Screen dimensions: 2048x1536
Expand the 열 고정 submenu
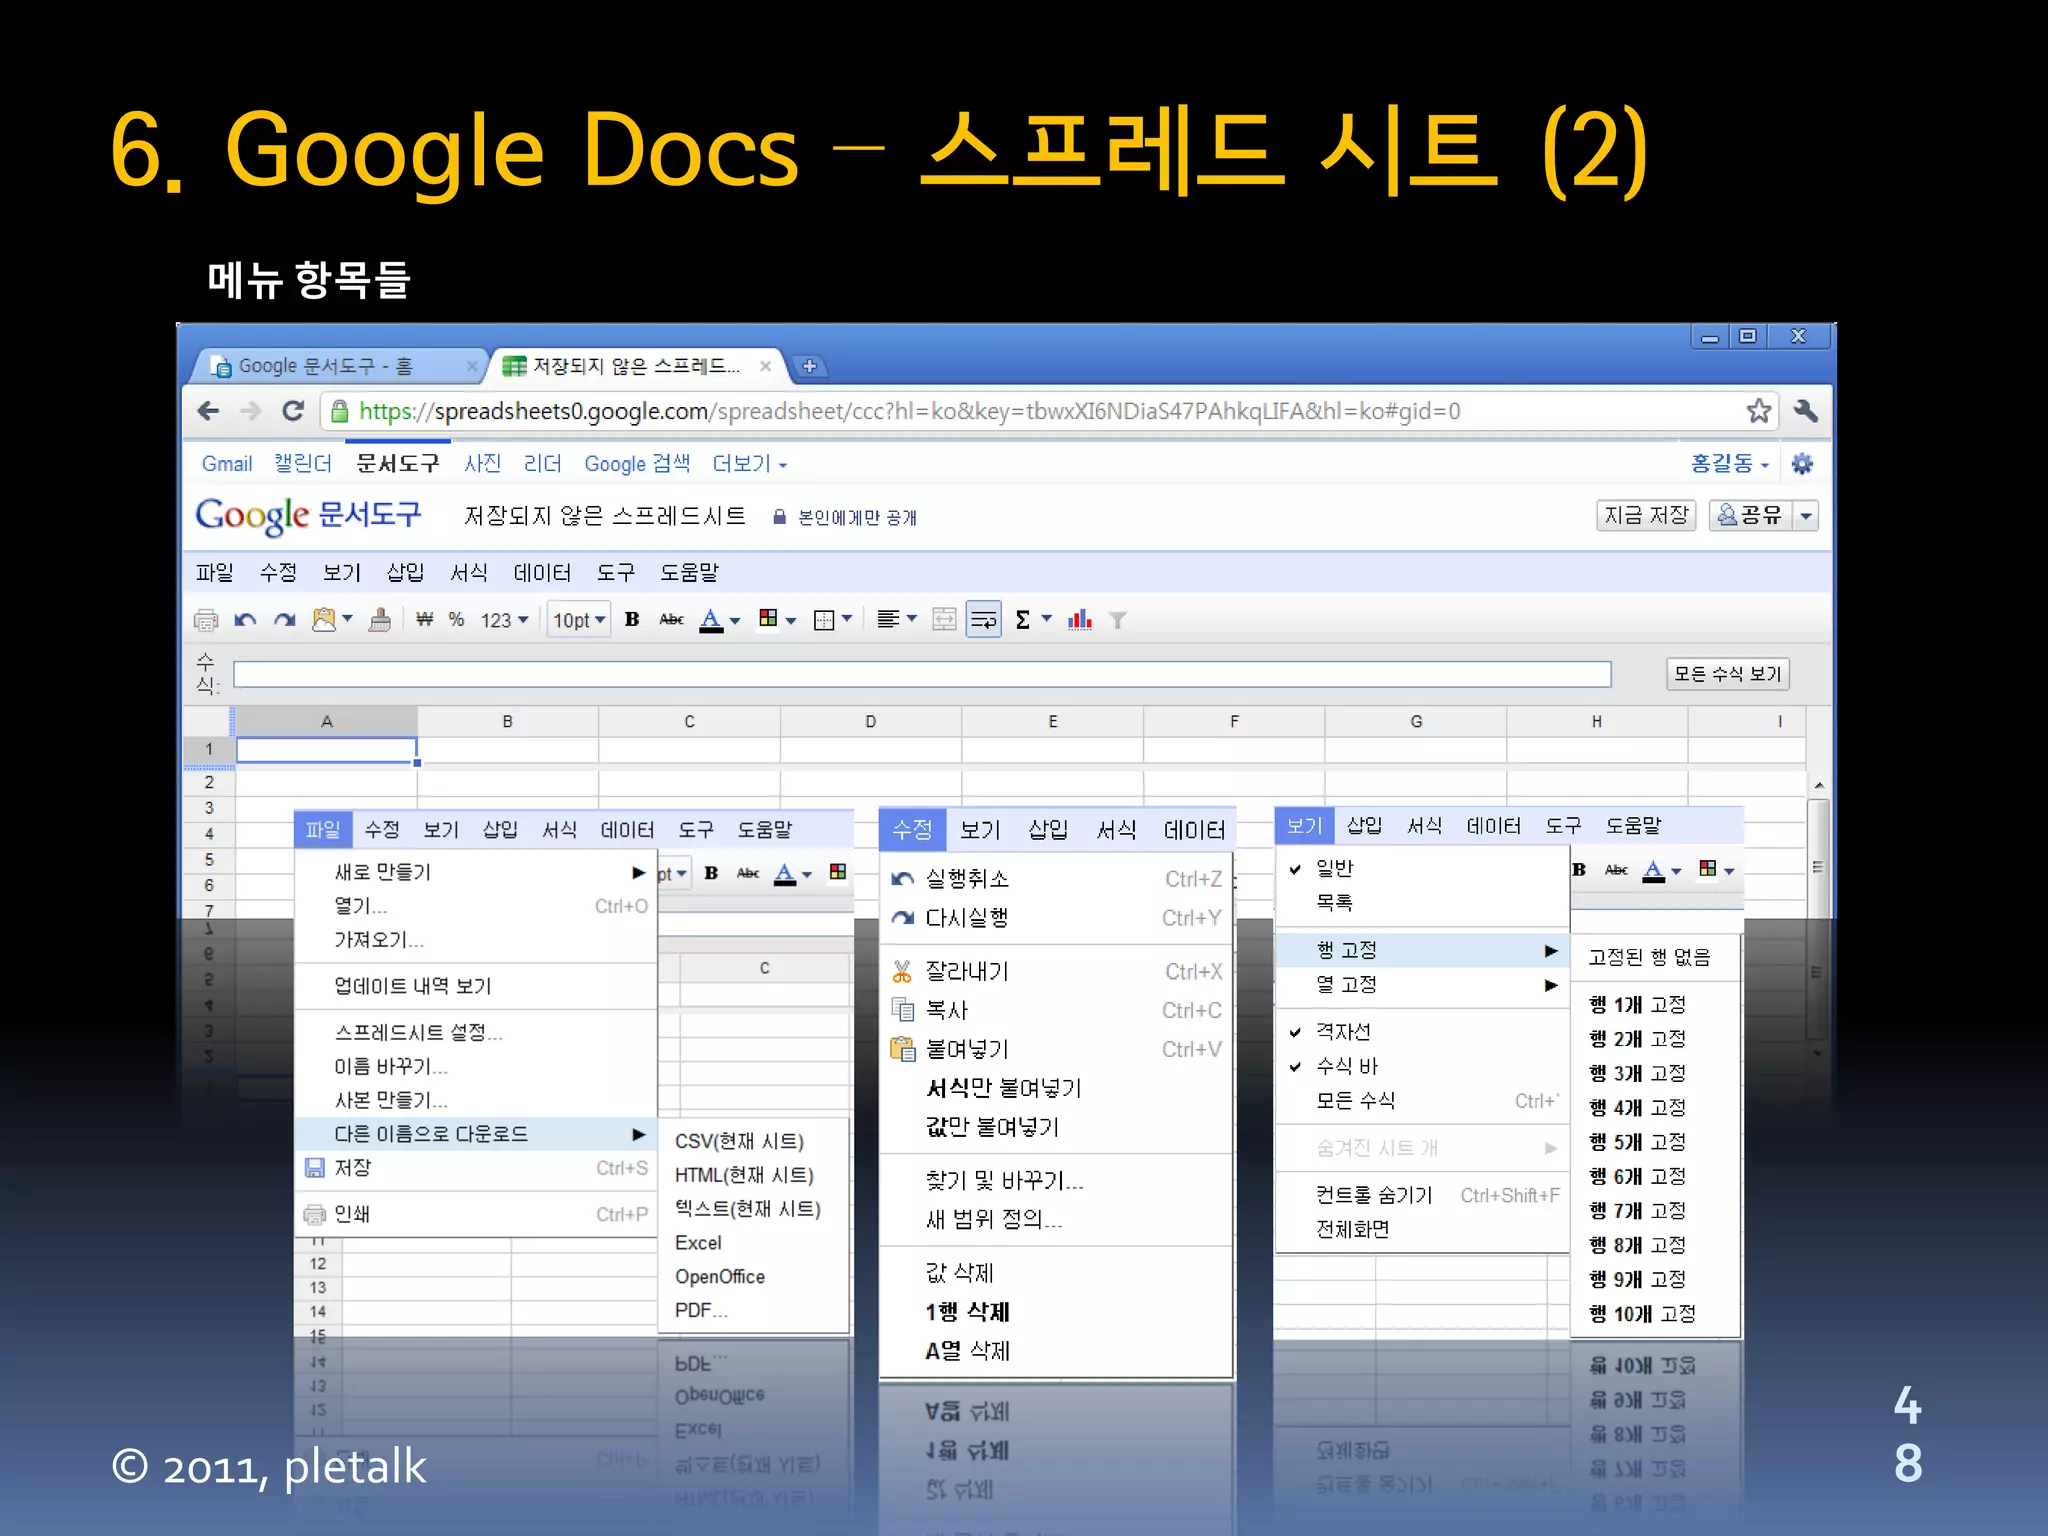click(x=1423, y=985)
